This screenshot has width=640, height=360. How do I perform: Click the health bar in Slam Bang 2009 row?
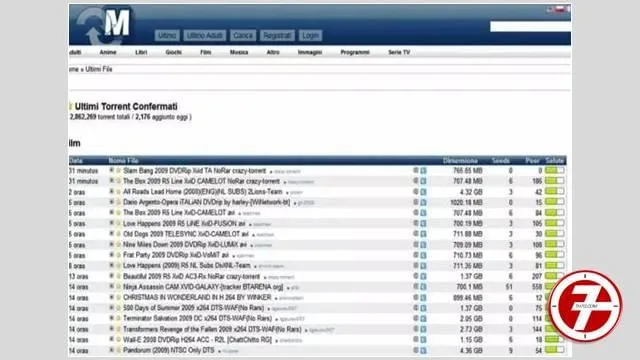(x=554, y=170)
